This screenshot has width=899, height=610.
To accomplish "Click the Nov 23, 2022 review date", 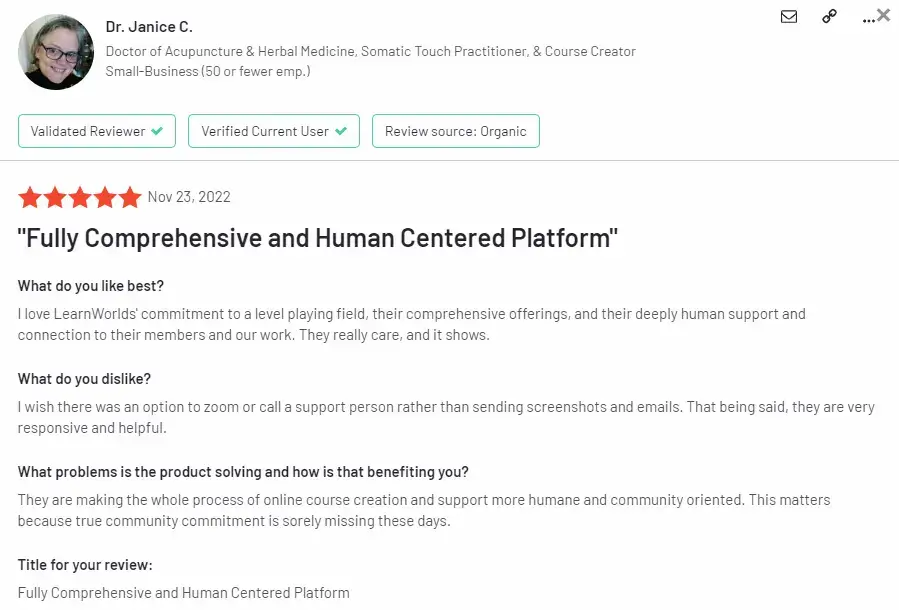I will [x=189, y=197].
